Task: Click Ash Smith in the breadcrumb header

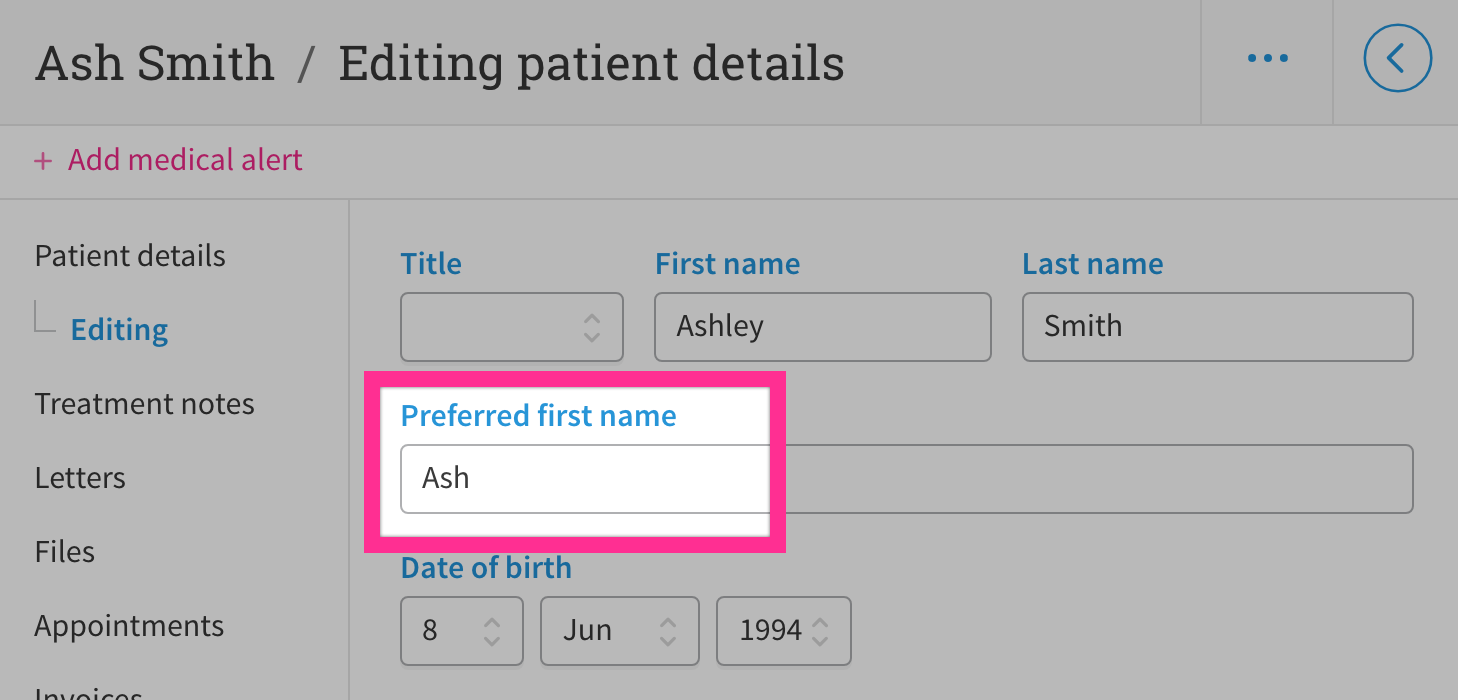Action: tap(154, 62)
